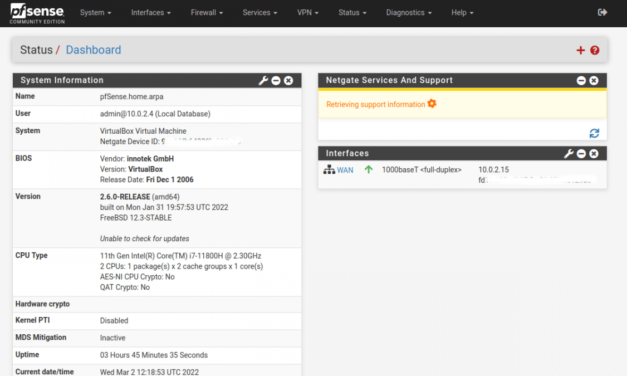Open the Status dropdown in navbar

[352, 13]
